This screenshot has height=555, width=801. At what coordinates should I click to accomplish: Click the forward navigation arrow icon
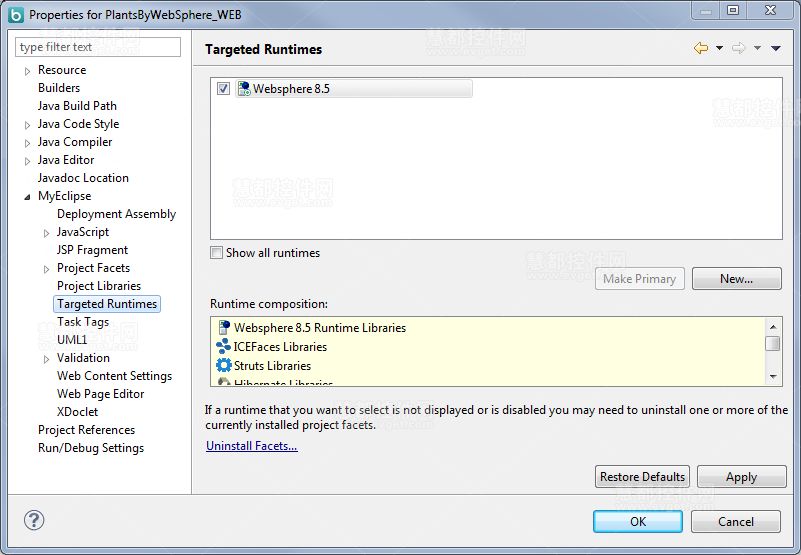[x=738, y=48]
